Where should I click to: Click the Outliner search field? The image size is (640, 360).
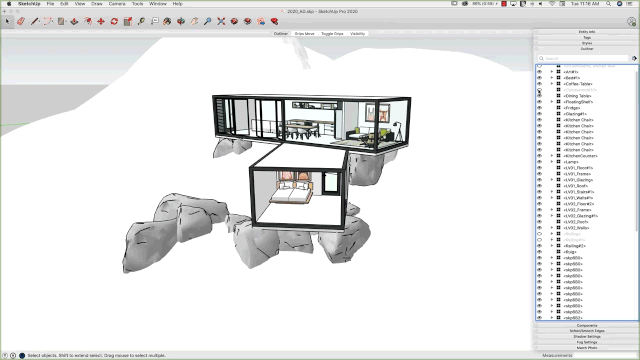click(x=583, y=58)
